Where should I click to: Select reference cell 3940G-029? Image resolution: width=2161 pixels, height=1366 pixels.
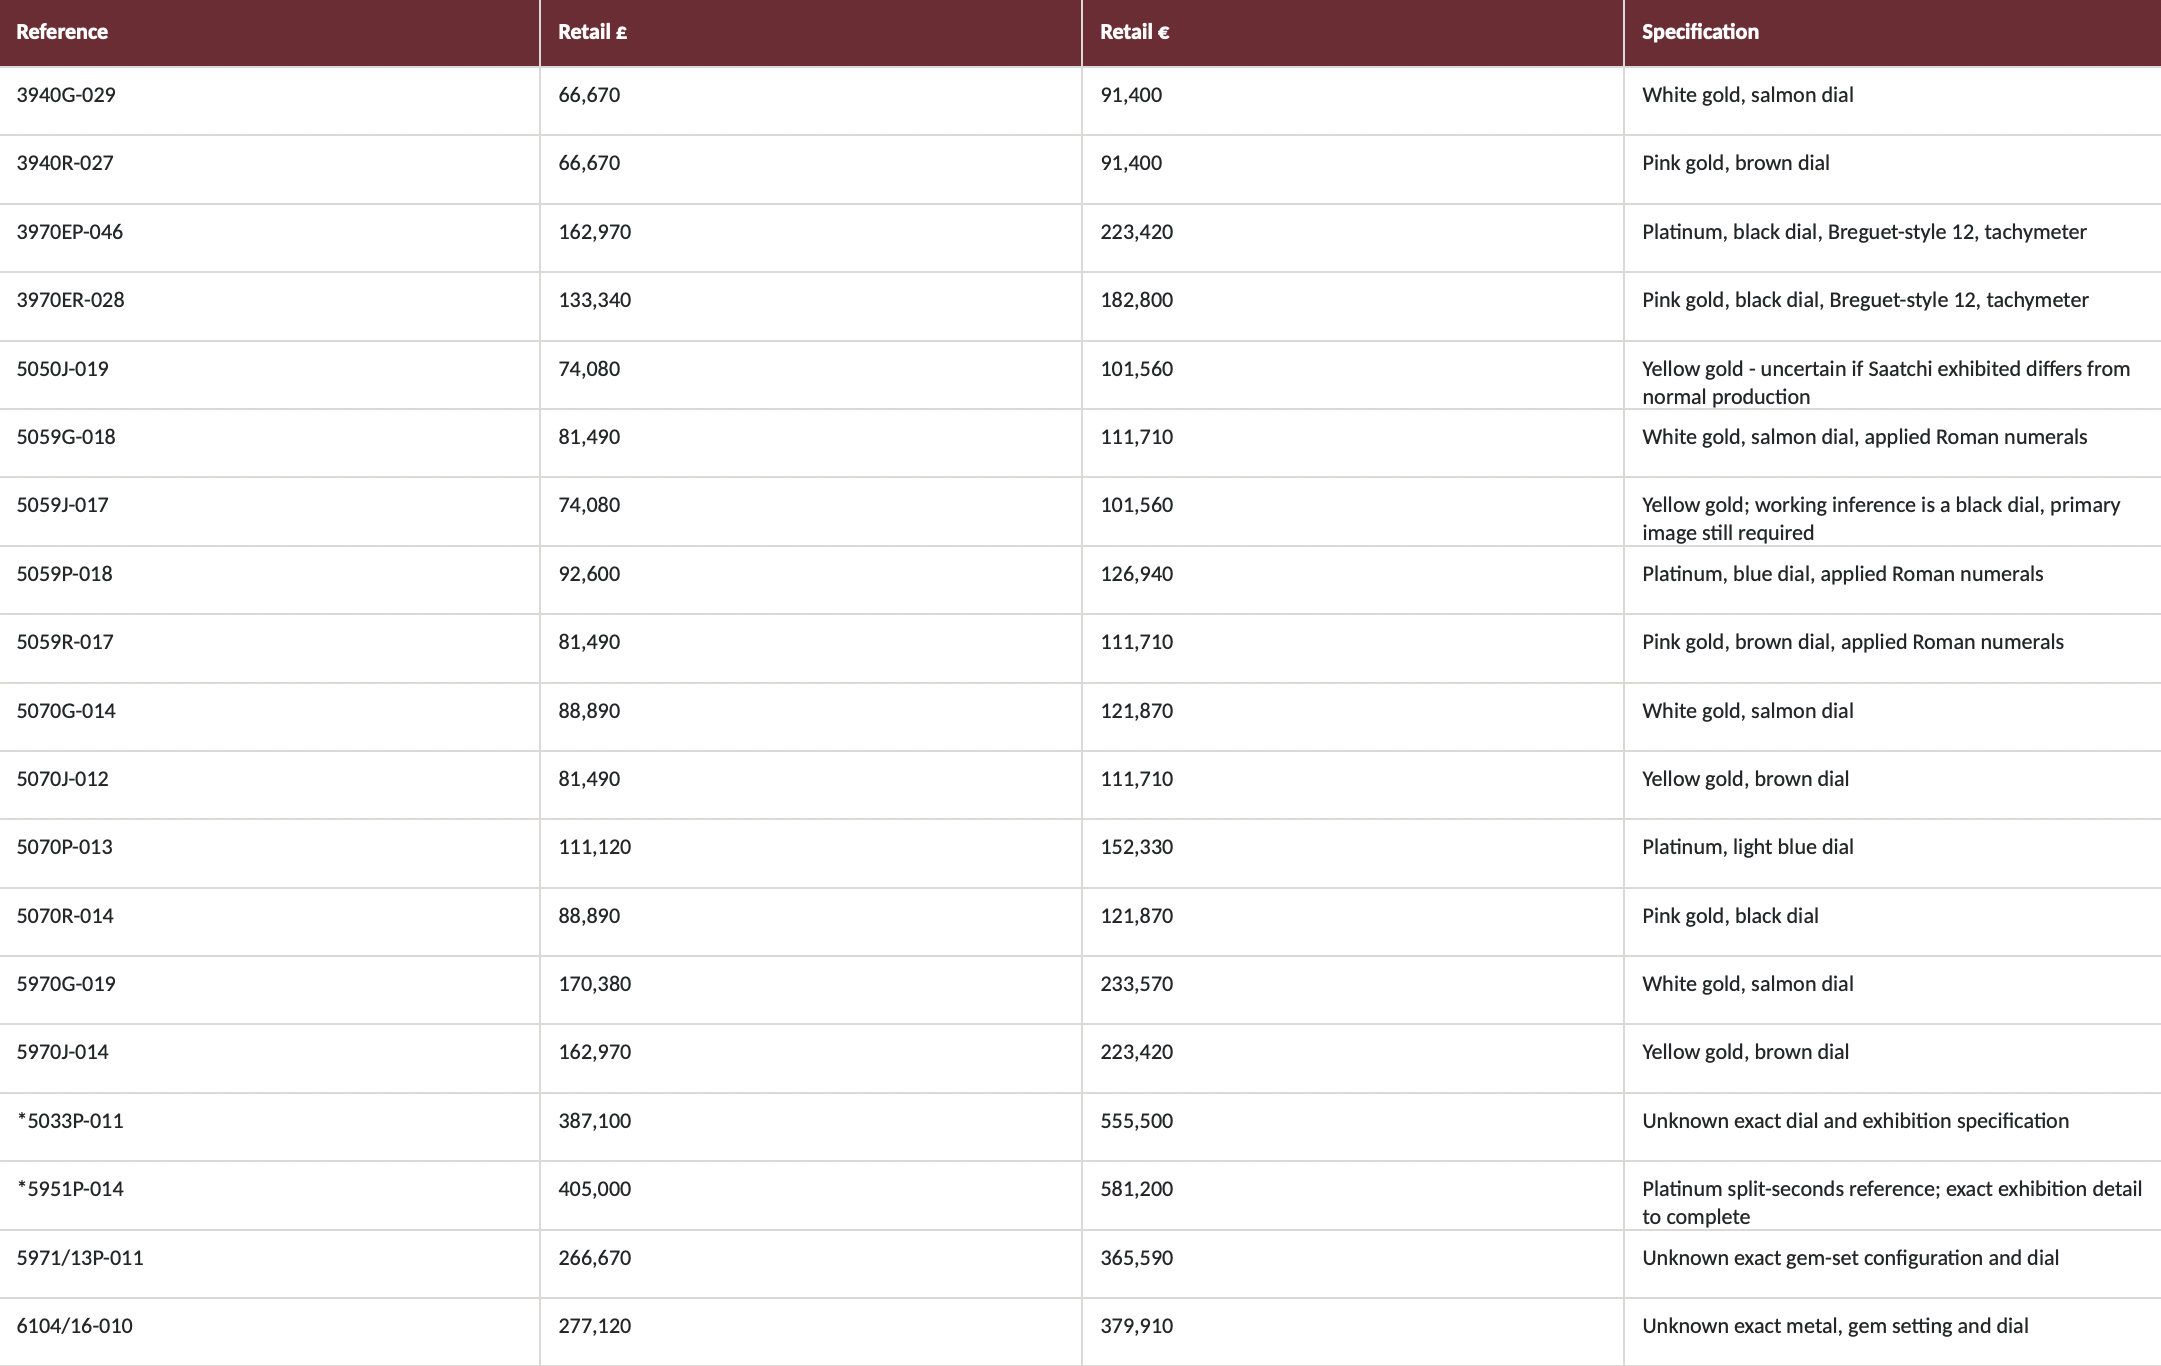[x=269, y=102]
